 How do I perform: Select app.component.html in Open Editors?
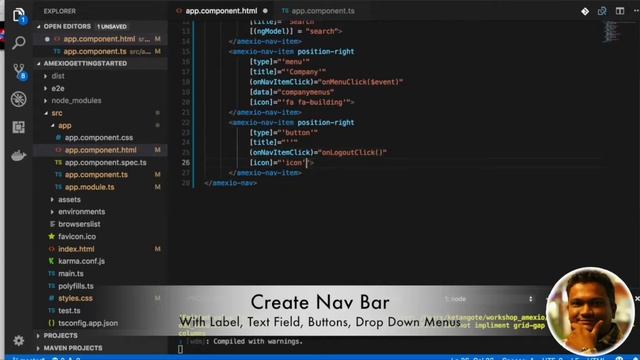(100, 39)
